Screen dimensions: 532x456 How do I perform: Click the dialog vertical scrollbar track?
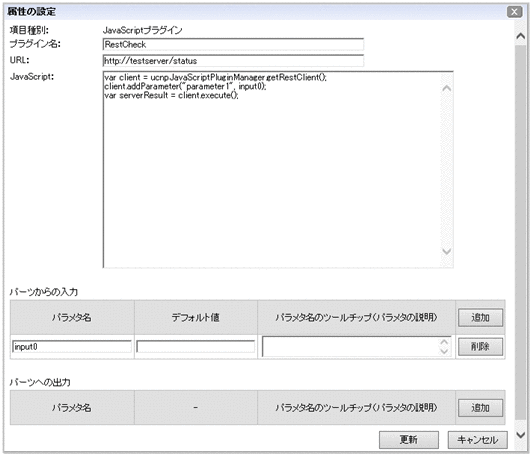(x=520, y=232)
